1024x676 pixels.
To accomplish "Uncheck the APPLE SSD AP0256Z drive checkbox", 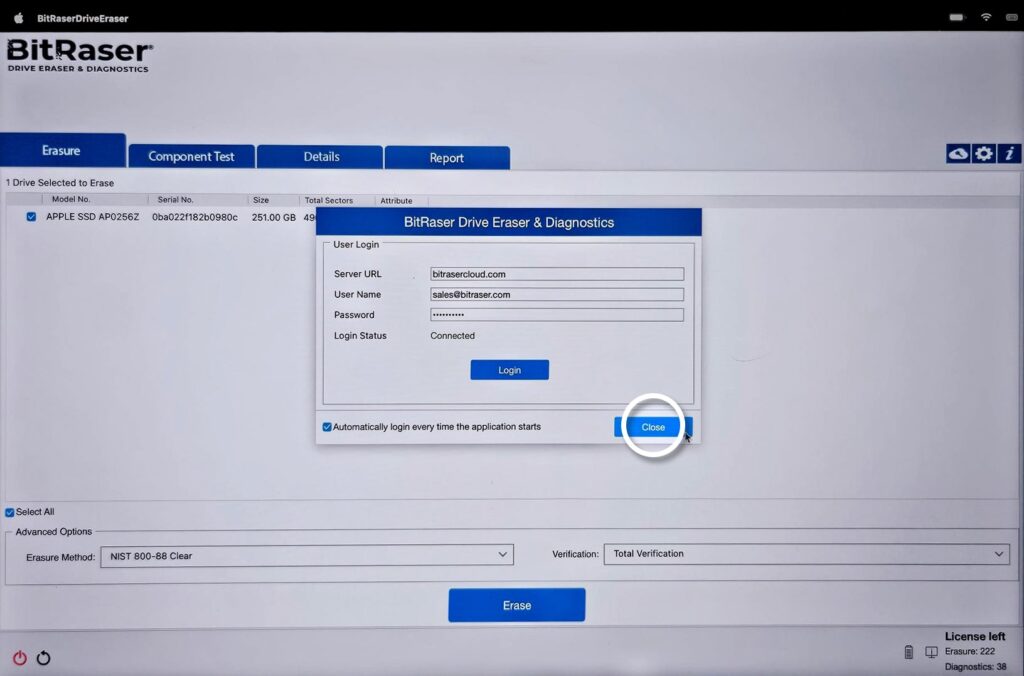I will click(x=31, y=217).
